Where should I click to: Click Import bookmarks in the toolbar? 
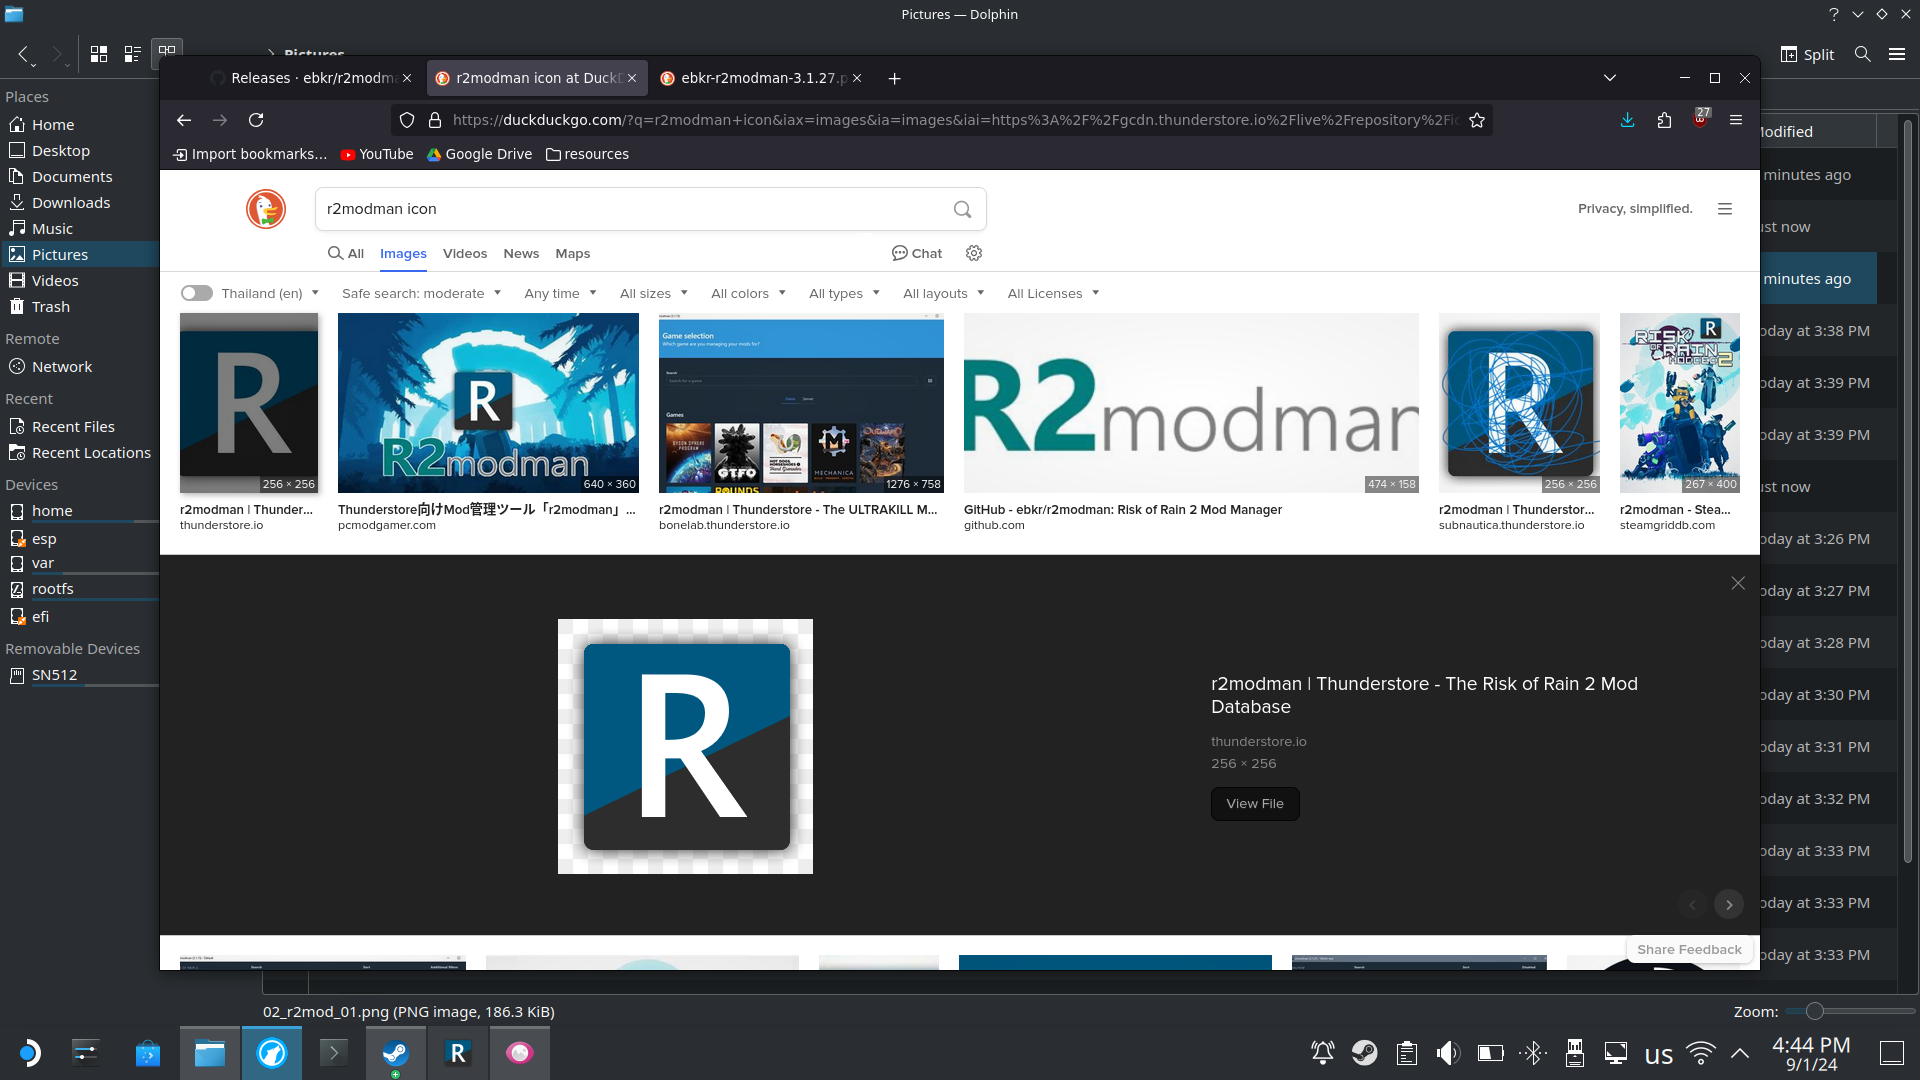(250, 154)
